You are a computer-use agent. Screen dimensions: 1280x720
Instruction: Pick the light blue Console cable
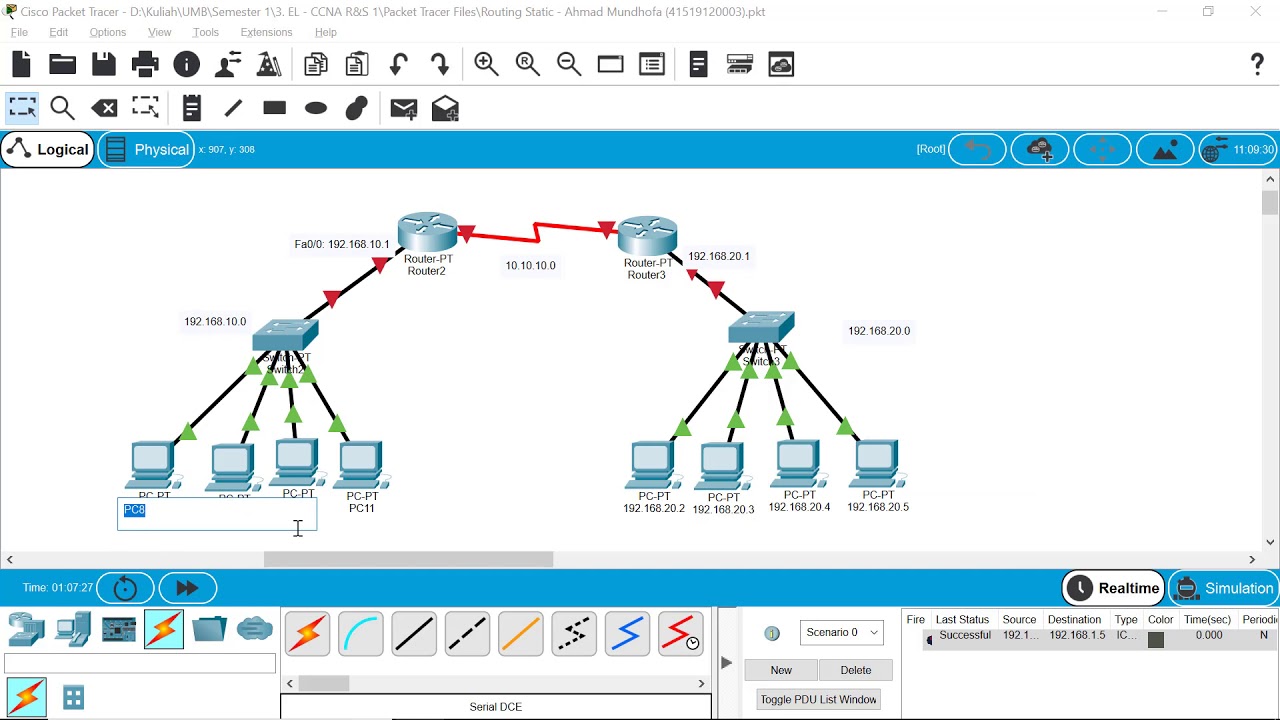pos(361,634)
